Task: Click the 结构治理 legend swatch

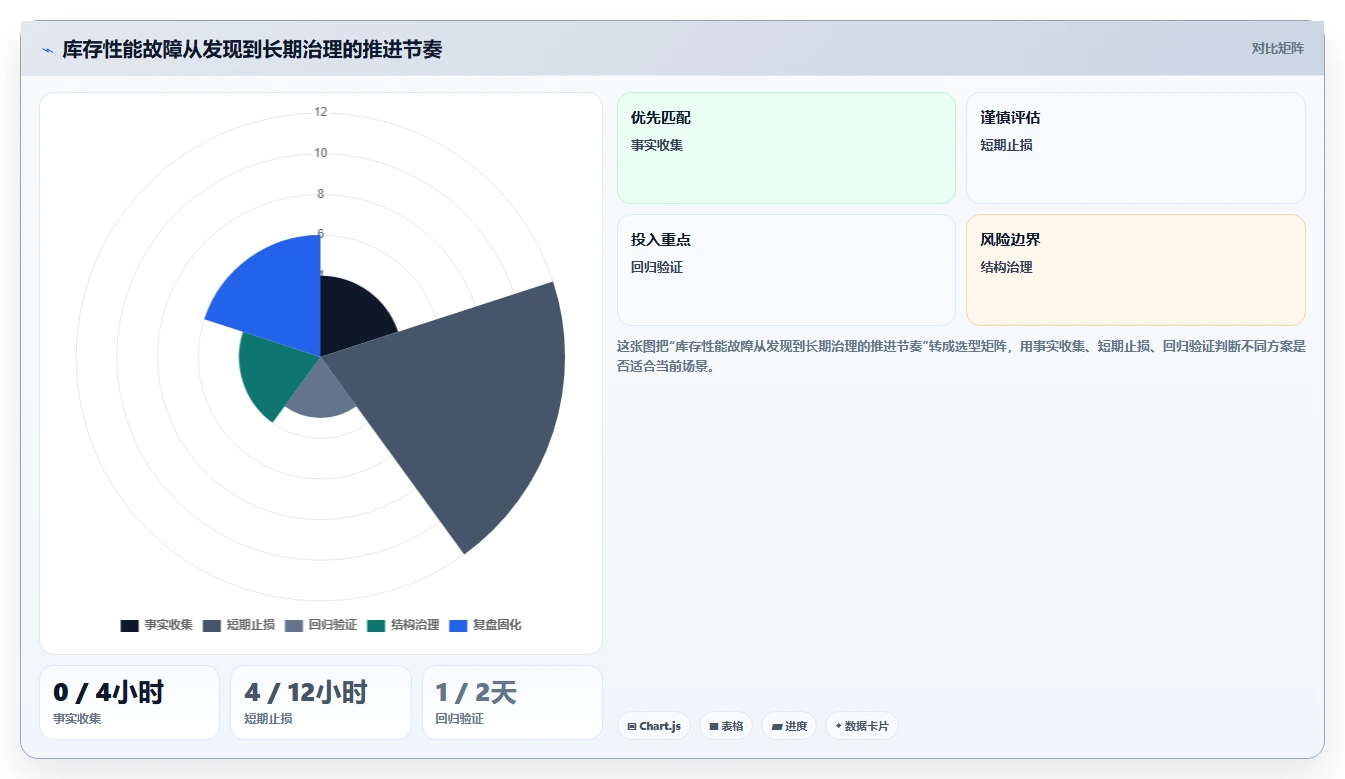Action: [x=376, y=625]
